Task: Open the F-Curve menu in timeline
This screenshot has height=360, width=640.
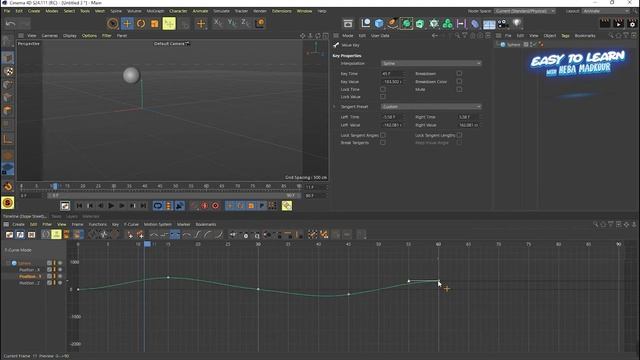Action: click(131, 224)
